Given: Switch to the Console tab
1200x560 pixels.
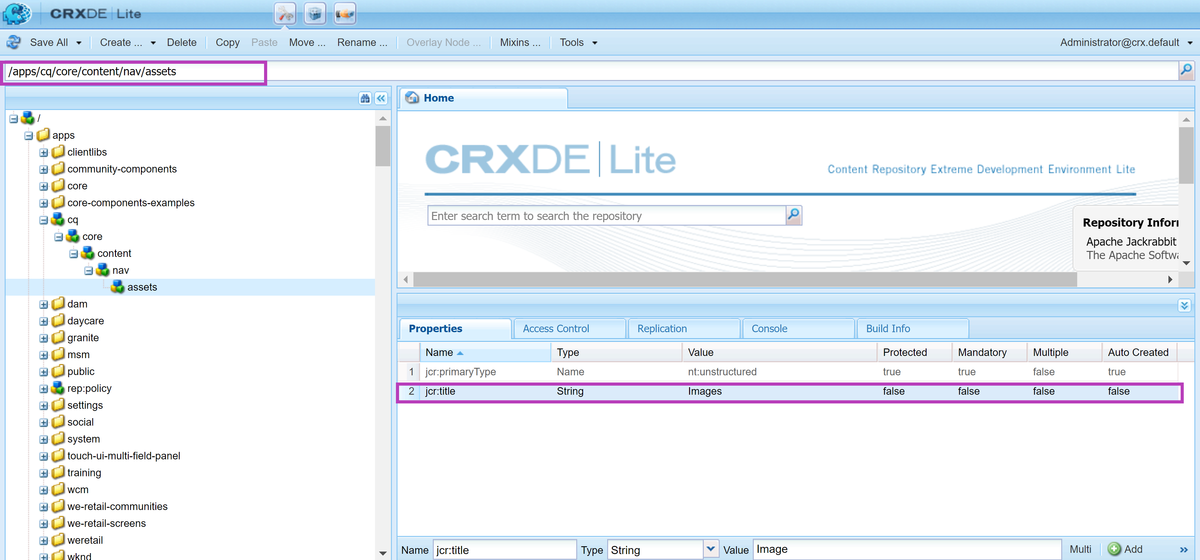Looking at the screenshot, I should pos(797,328).
